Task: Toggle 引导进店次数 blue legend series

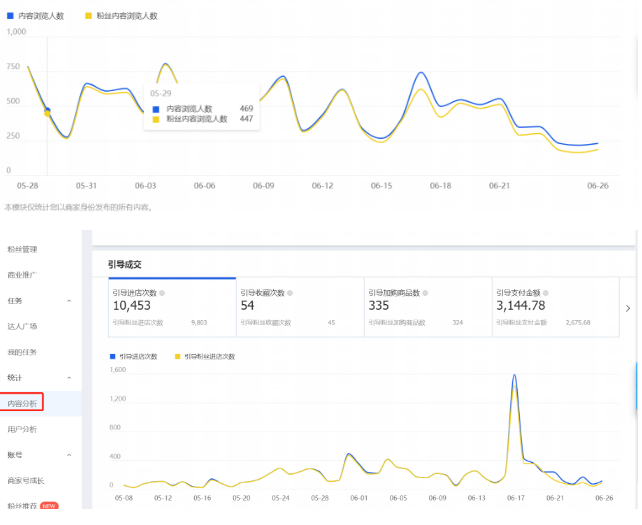Action: pos(137,356)
